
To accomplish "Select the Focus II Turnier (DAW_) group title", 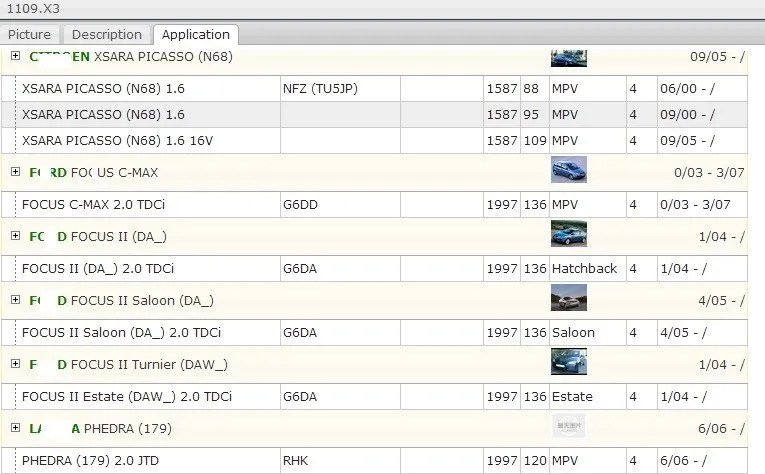I will click(128, 364).
